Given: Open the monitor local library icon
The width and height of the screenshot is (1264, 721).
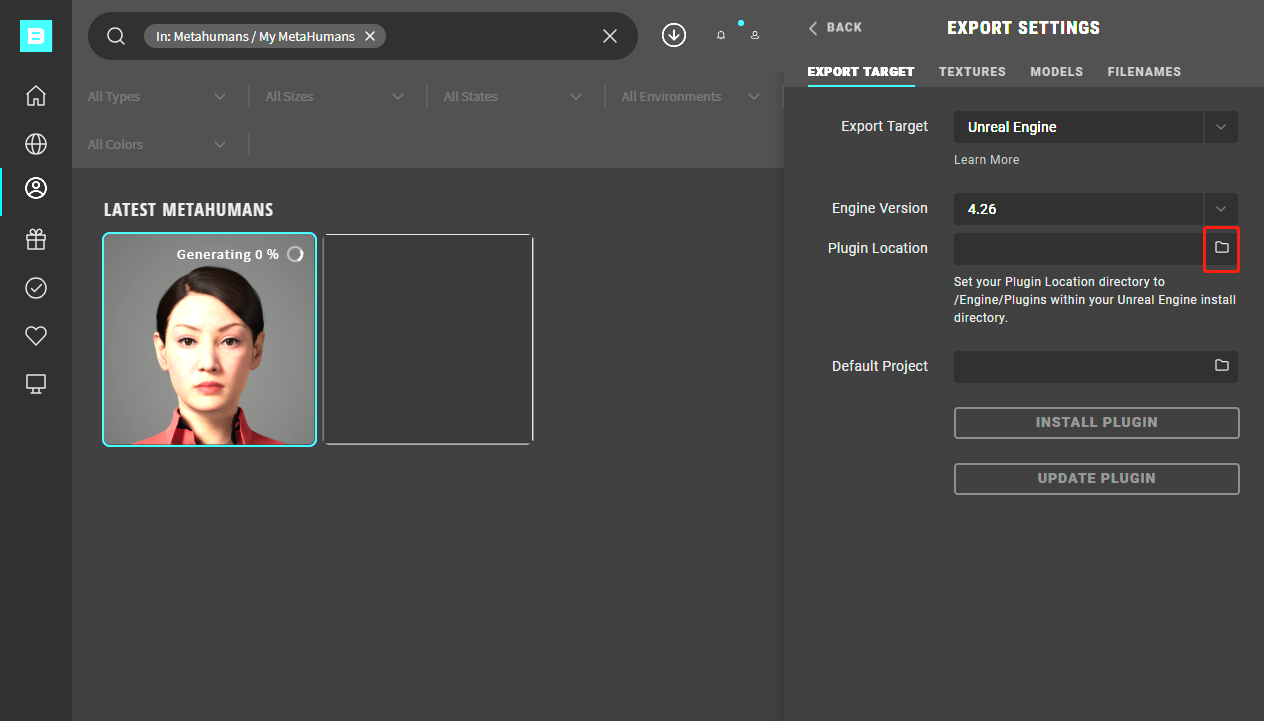Looking at the screenshot, I should pos(36,384).
